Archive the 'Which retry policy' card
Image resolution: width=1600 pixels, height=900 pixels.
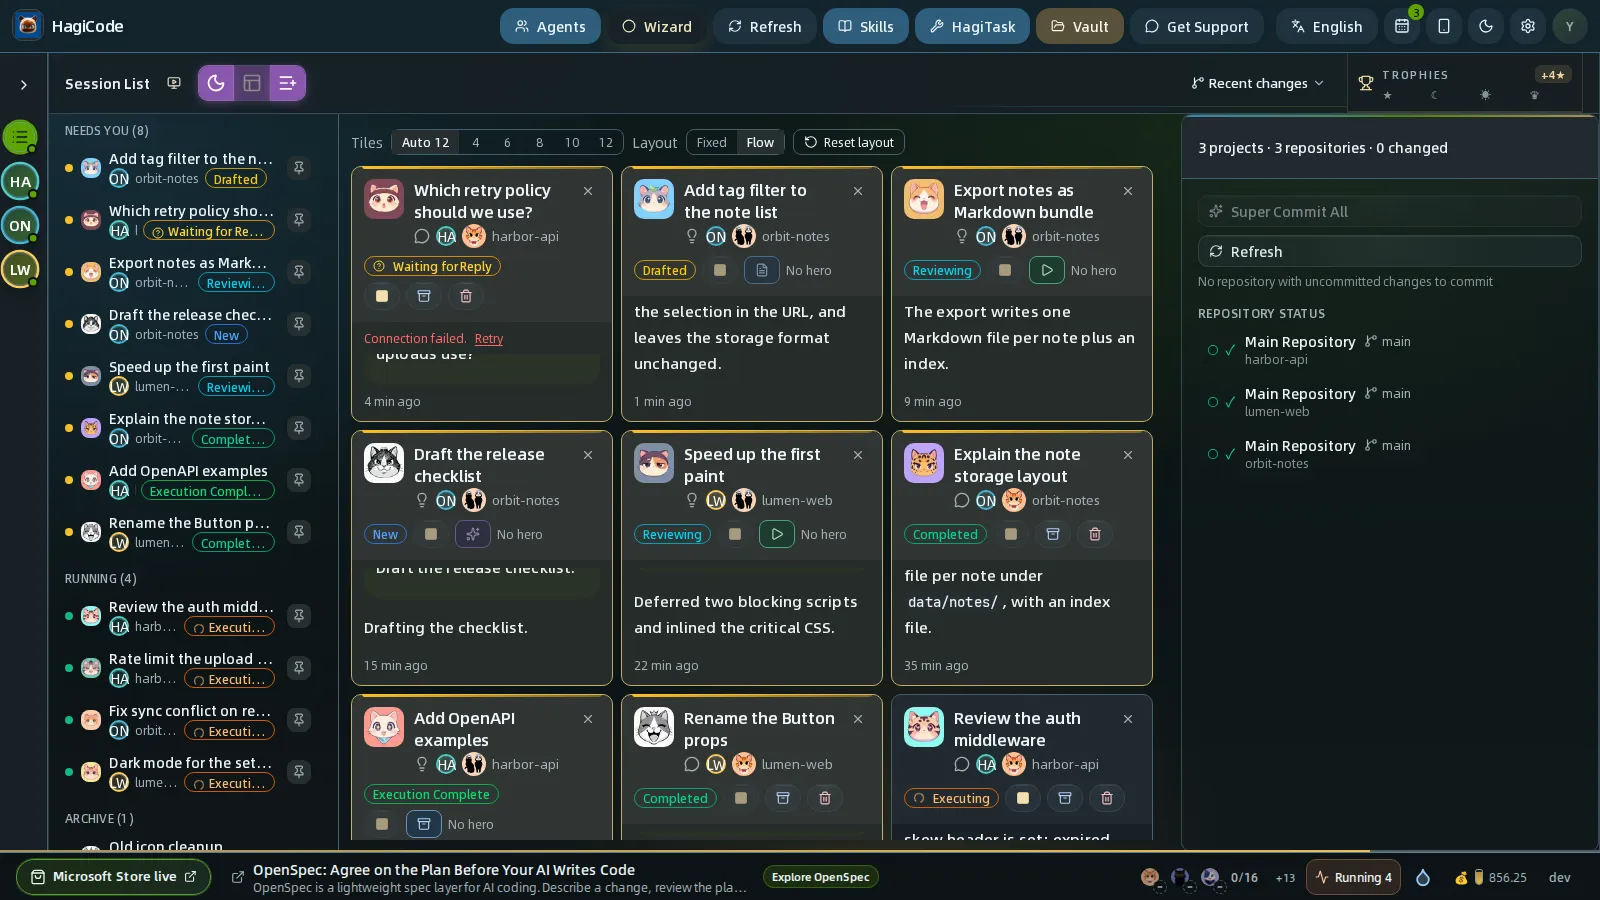(424, 296)
